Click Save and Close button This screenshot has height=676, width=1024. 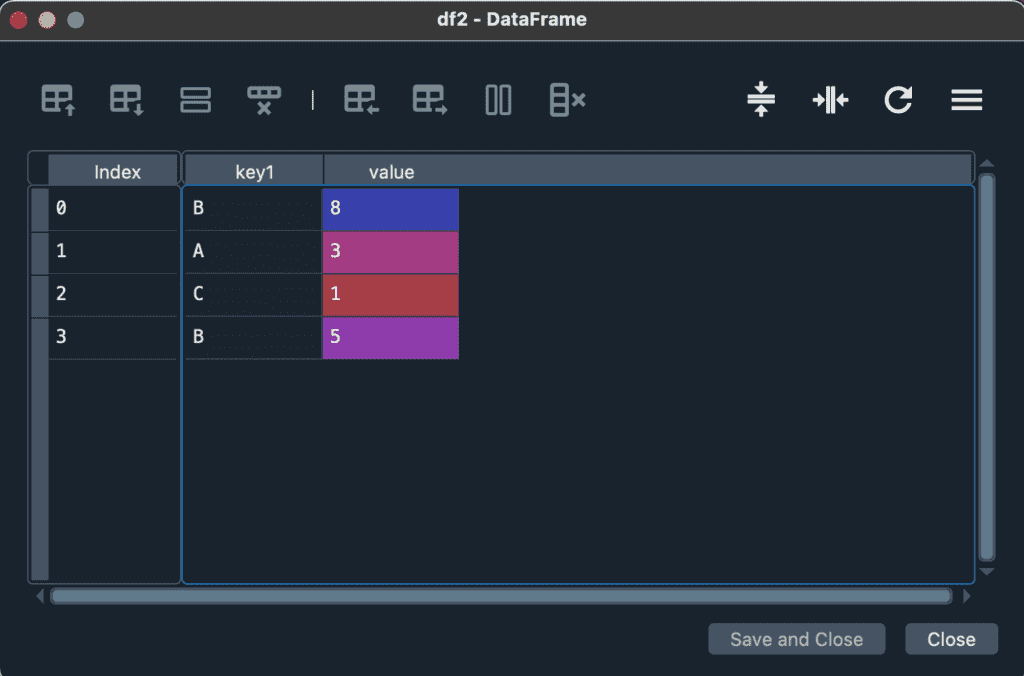(797, 639)
